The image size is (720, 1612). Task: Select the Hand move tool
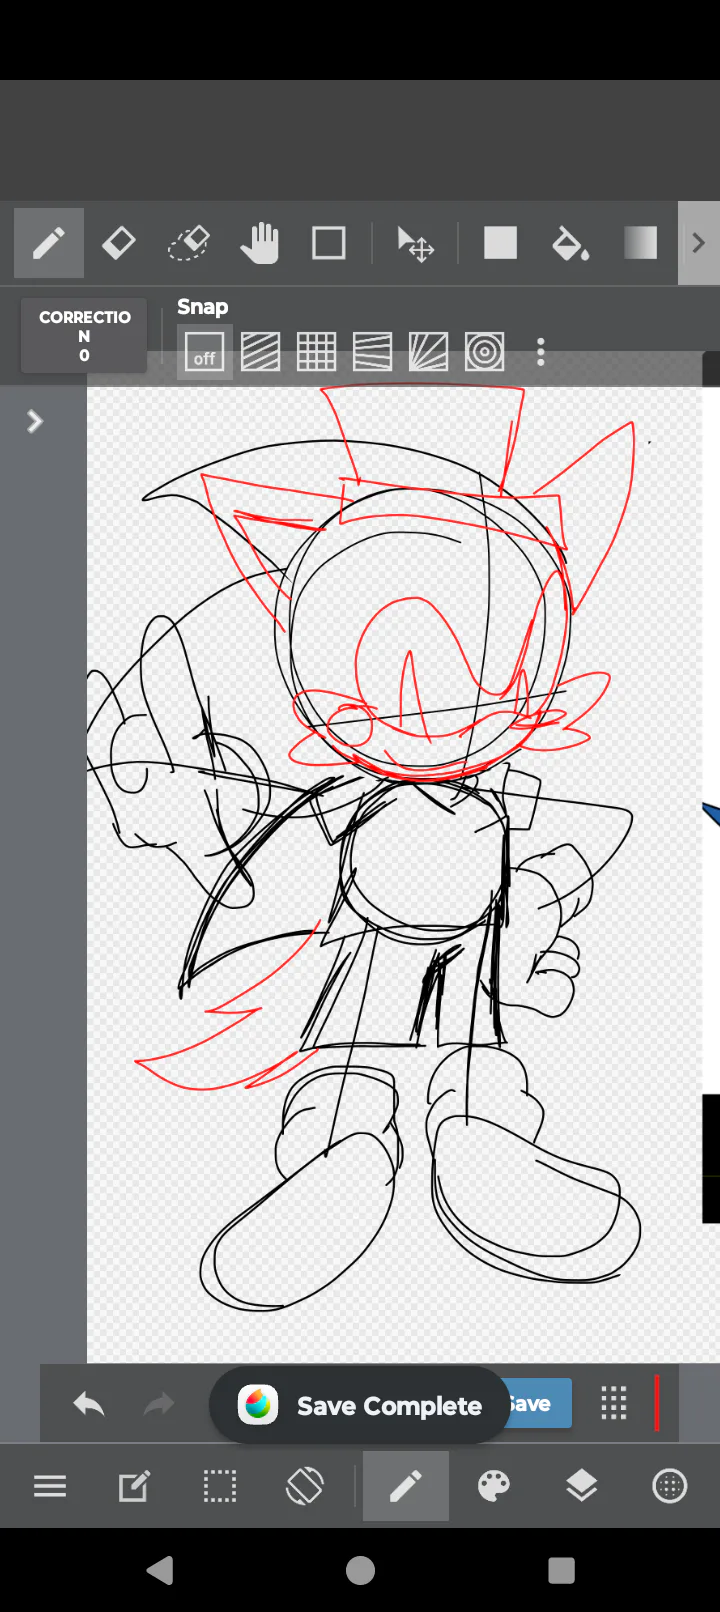(259, 243)
